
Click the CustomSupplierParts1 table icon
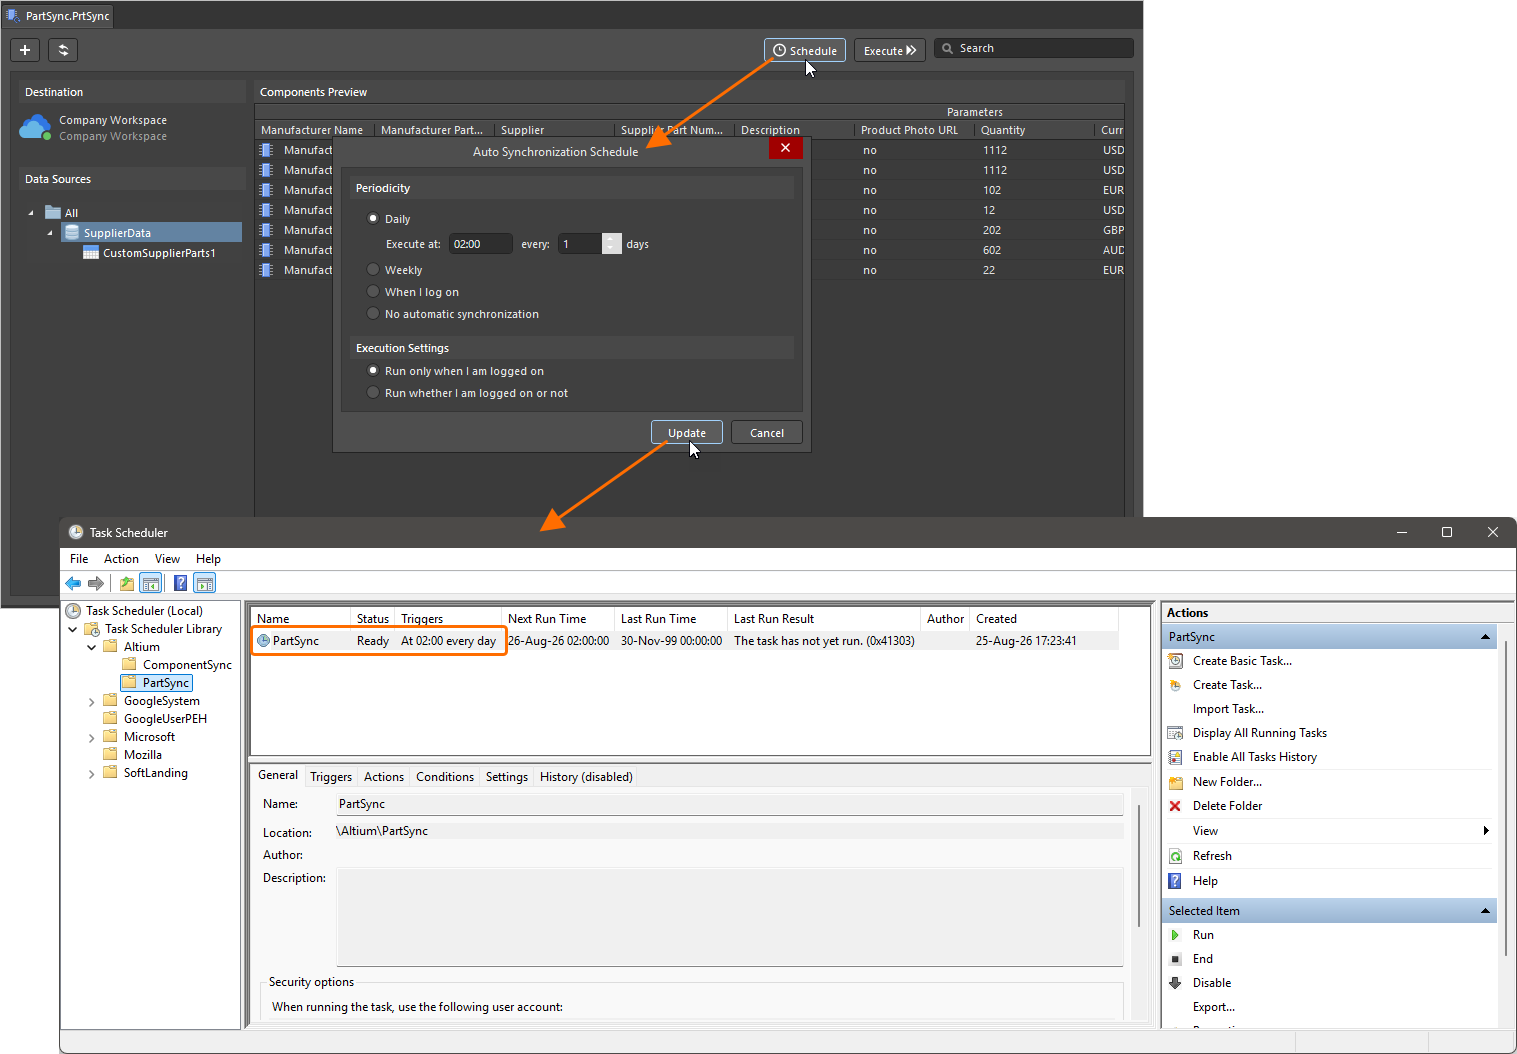tap(91, 253)
